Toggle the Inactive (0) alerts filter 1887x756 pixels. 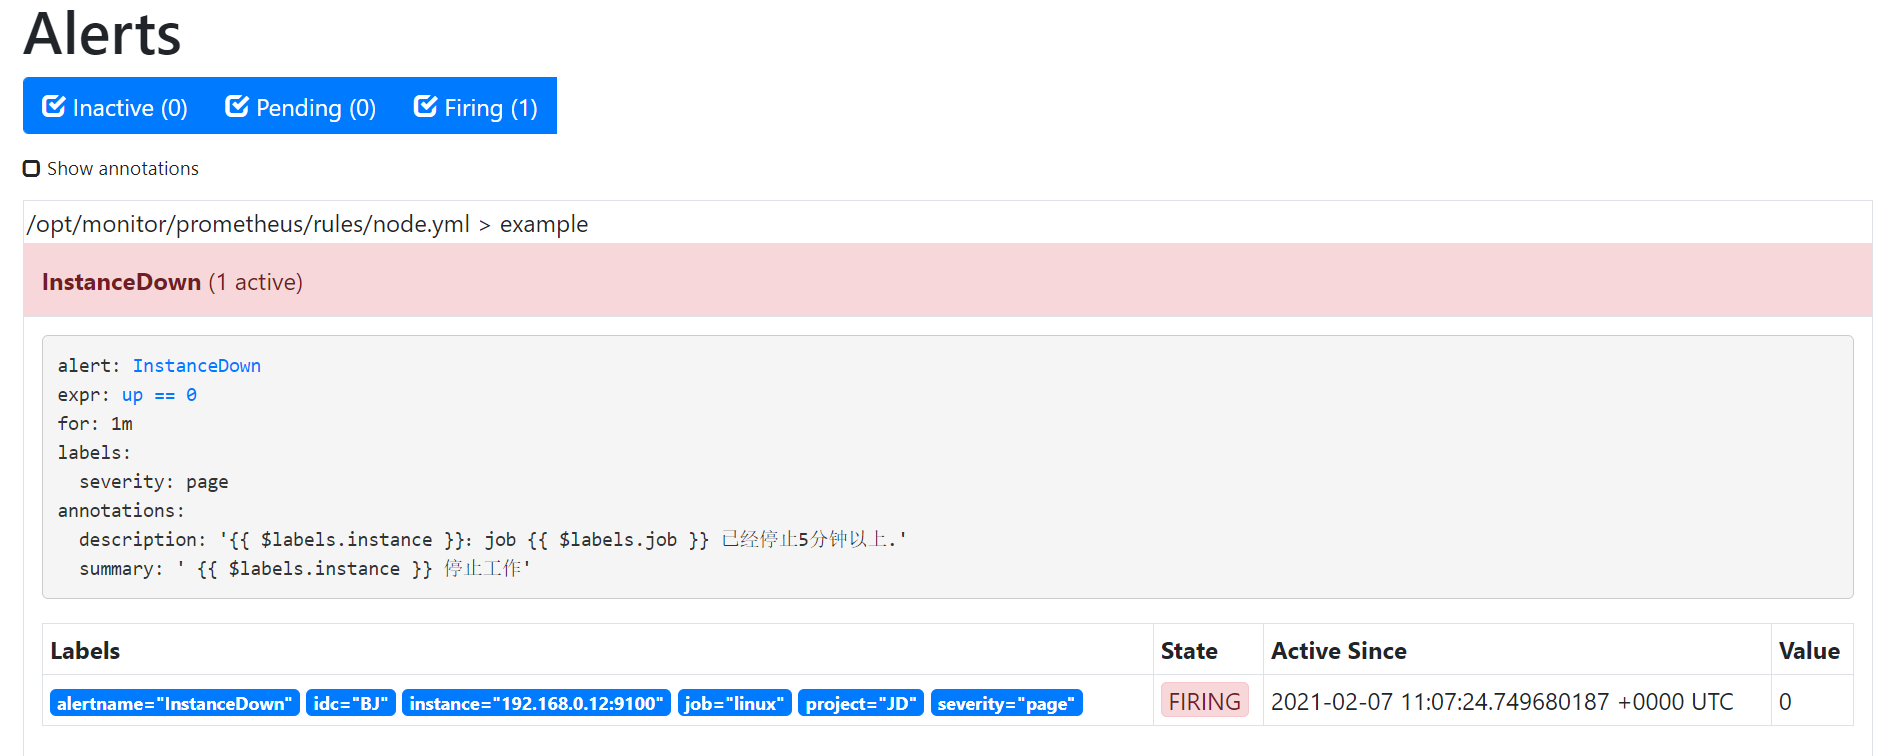(x=115, y=106)
